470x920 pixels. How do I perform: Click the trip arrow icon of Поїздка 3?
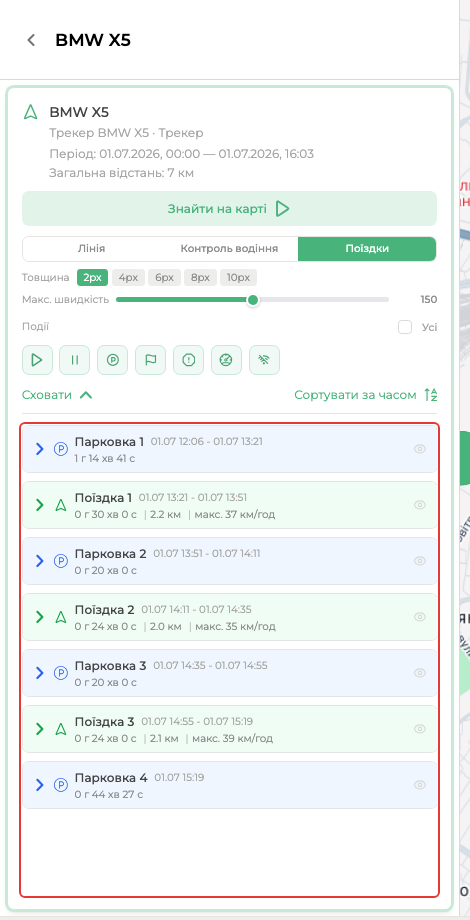(60, 729)
